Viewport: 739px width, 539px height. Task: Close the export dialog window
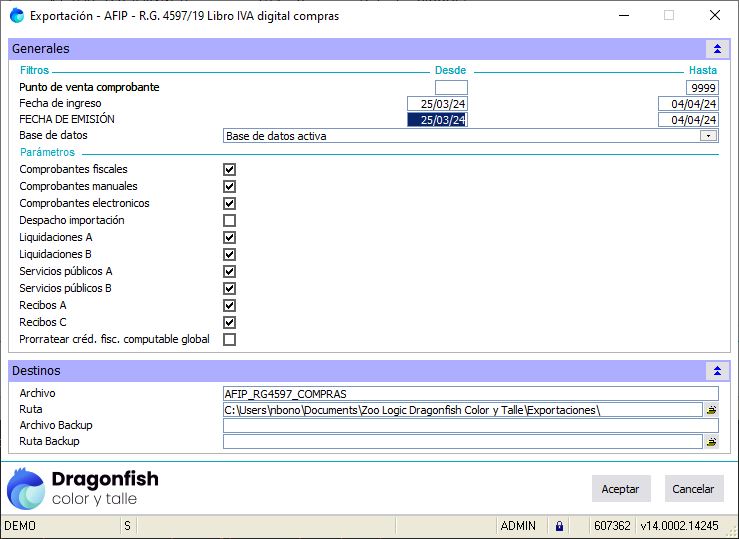point(715,16)
